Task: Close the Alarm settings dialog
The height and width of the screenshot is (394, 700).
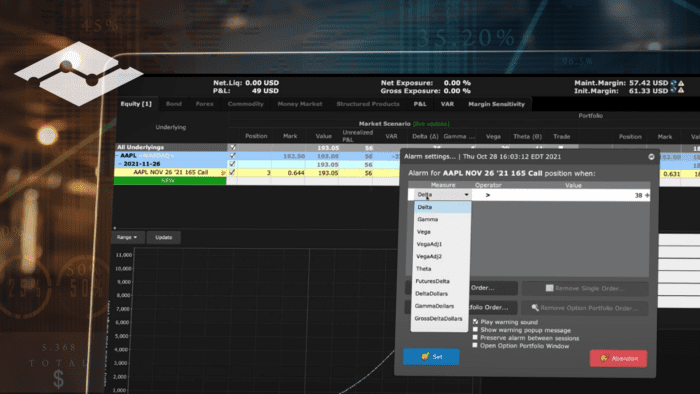Action: coord(651,157)
